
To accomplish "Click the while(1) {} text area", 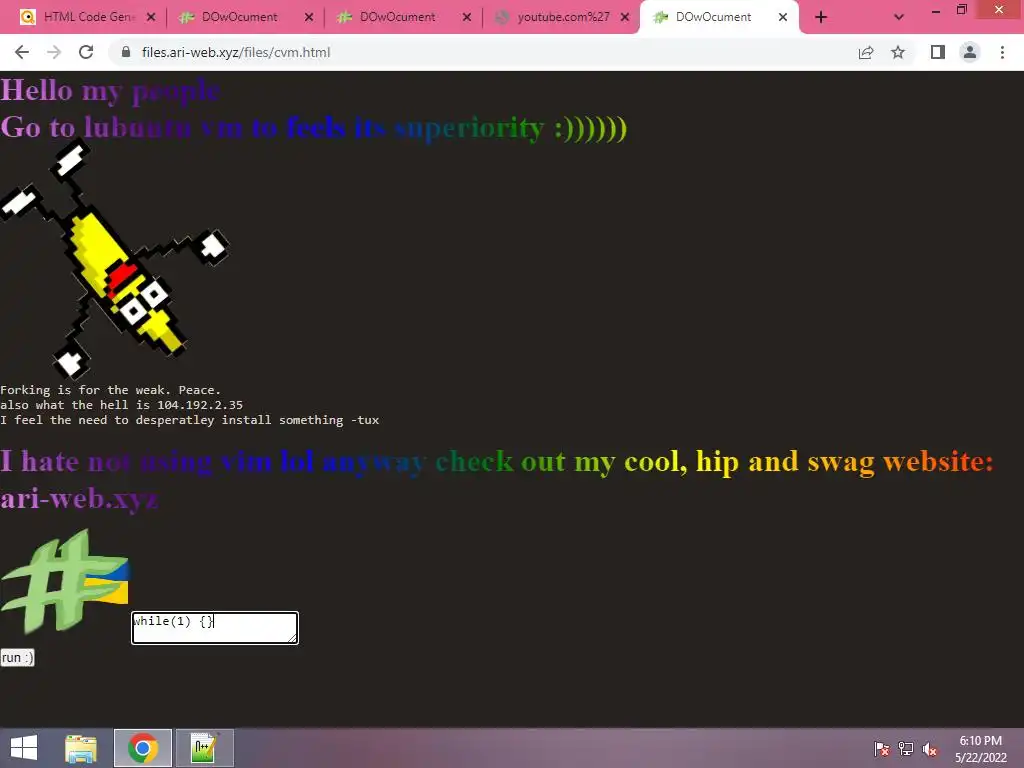I will coord(215,628).
